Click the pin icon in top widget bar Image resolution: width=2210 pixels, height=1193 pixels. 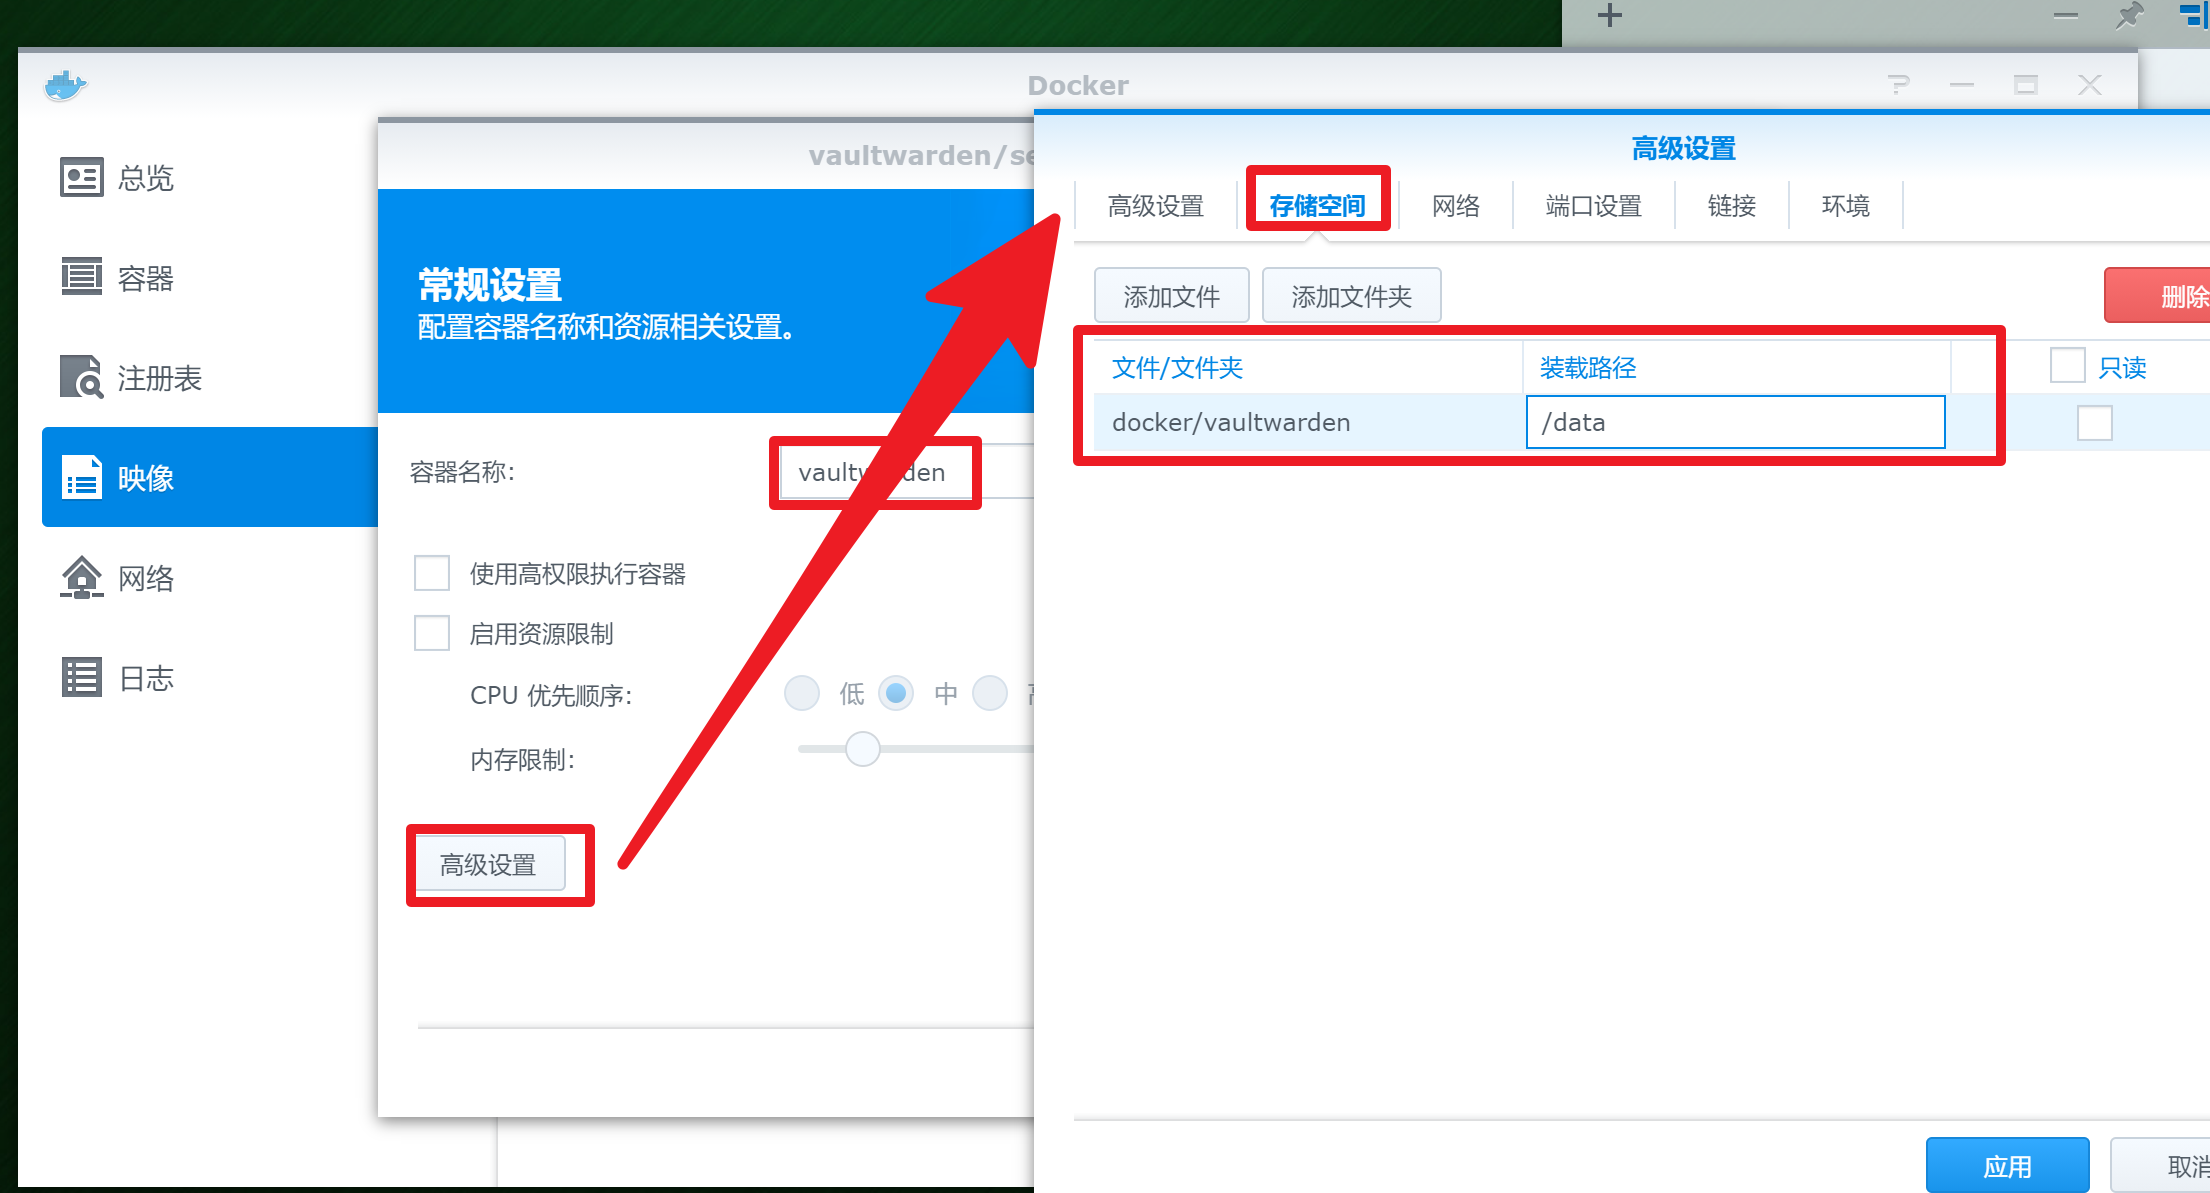[x=2129, y=15]
